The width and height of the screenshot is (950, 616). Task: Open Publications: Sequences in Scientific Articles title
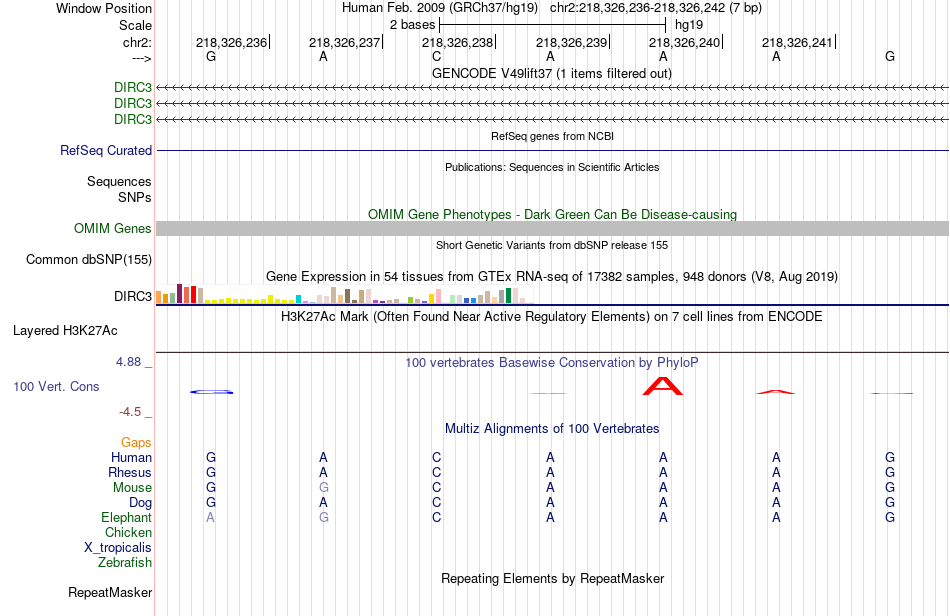[x=552, y=167]
